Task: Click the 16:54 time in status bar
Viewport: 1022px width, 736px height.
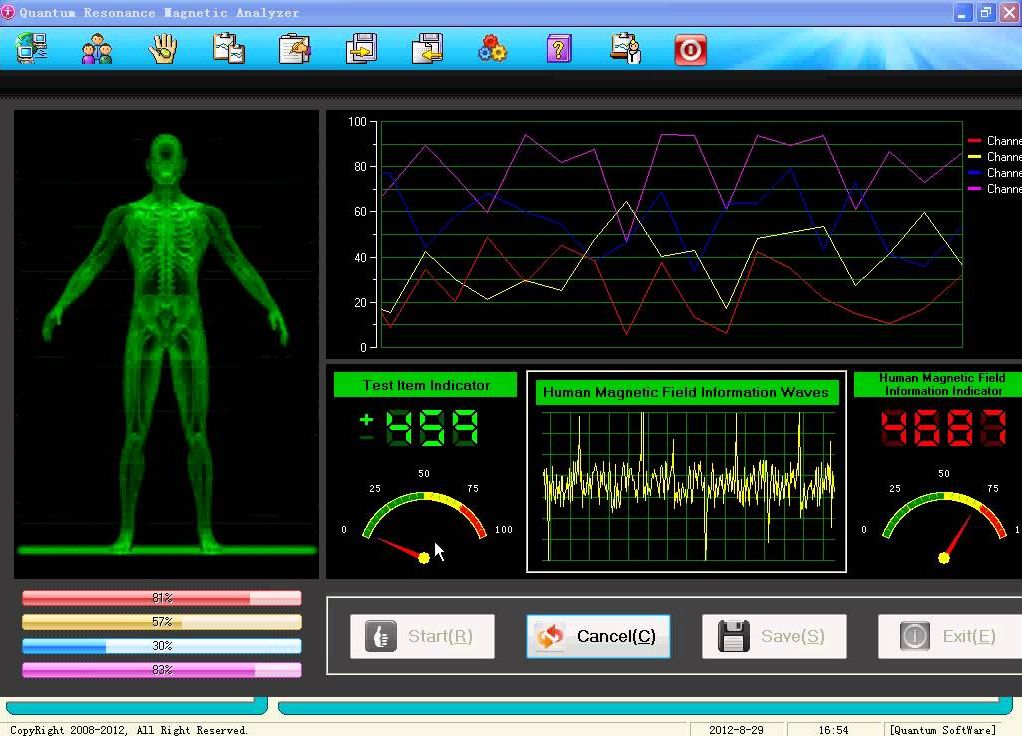Action: click(833, 730)
